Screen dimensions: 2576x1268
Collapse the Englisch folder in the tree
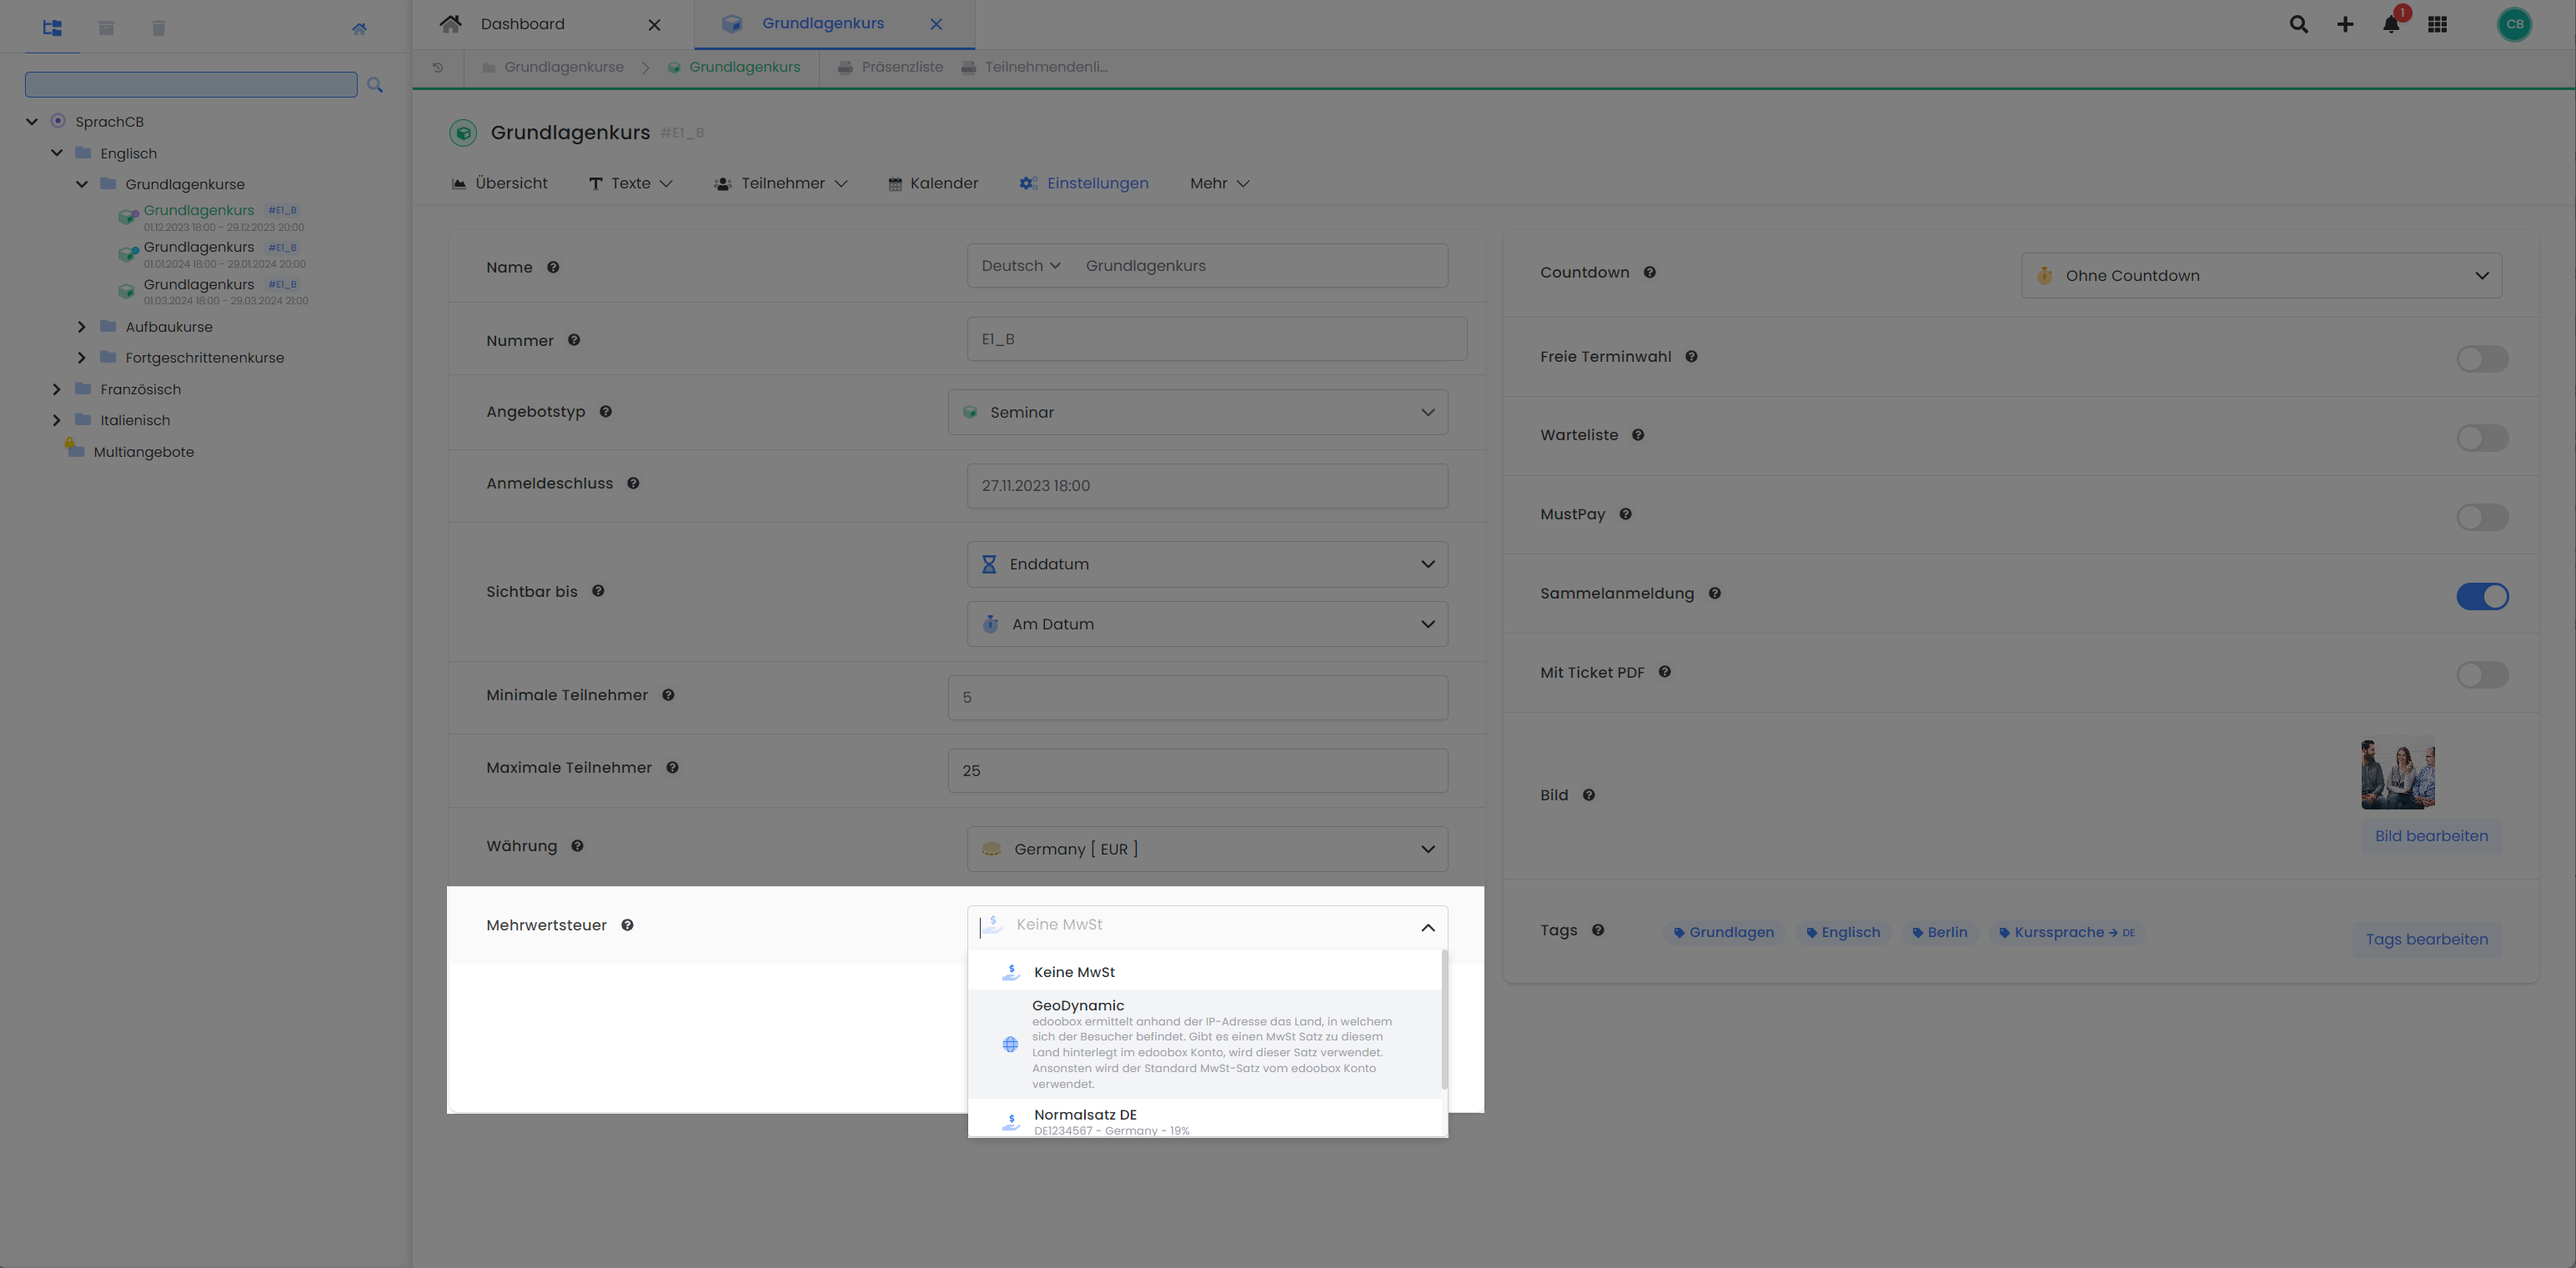[57, 152]
